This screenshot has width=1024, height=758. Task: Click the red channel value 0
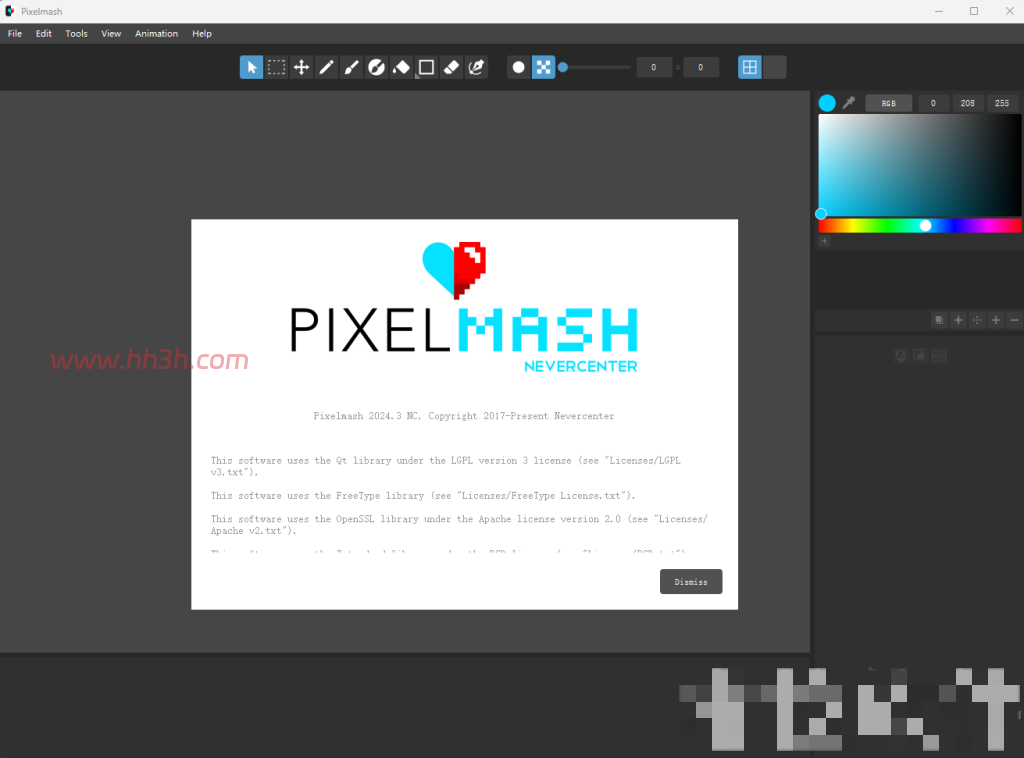pos(933,103)
